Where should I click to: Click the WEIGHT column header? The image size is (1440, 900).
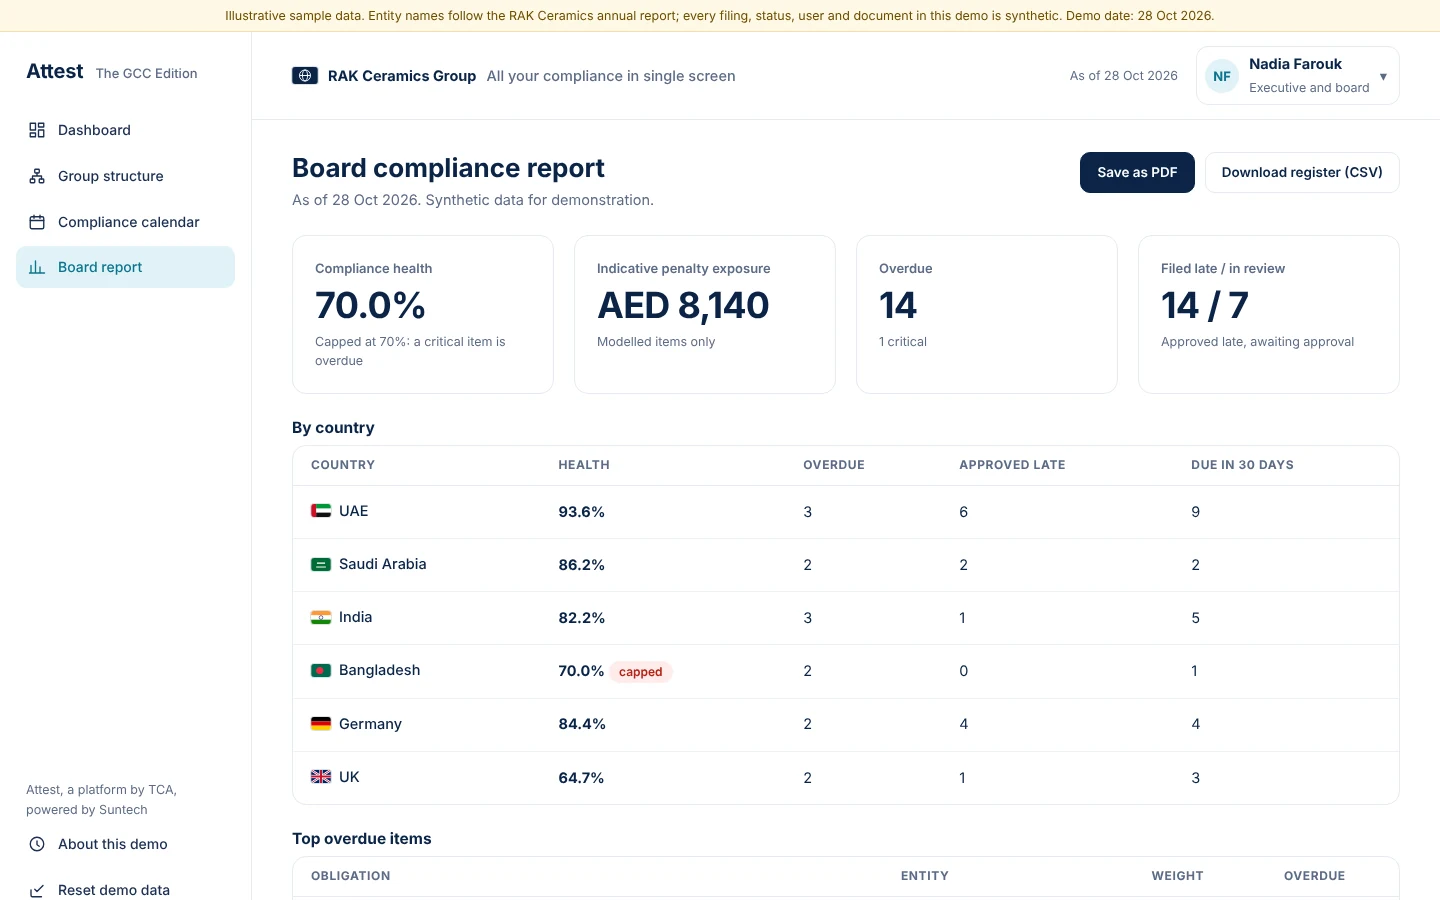(x=1177, y=876)
